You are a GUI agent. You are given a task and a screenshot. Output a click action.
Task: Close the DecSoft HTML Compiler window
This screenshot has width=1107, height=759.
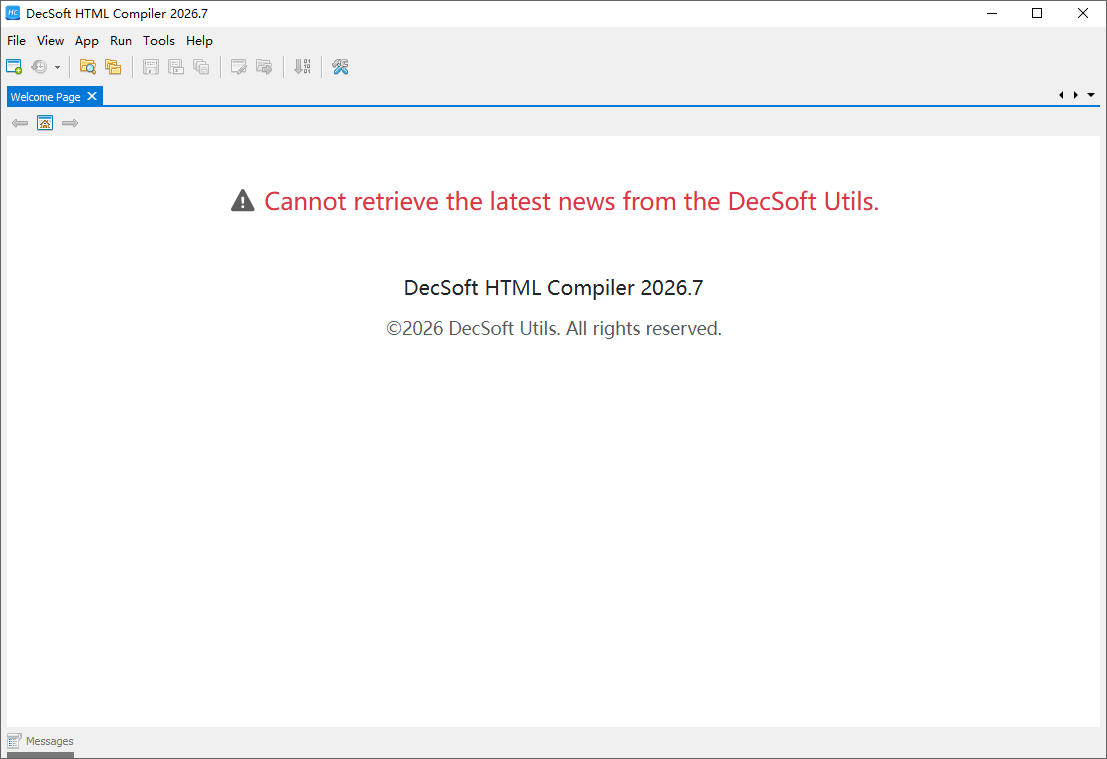pos(1082,13)
